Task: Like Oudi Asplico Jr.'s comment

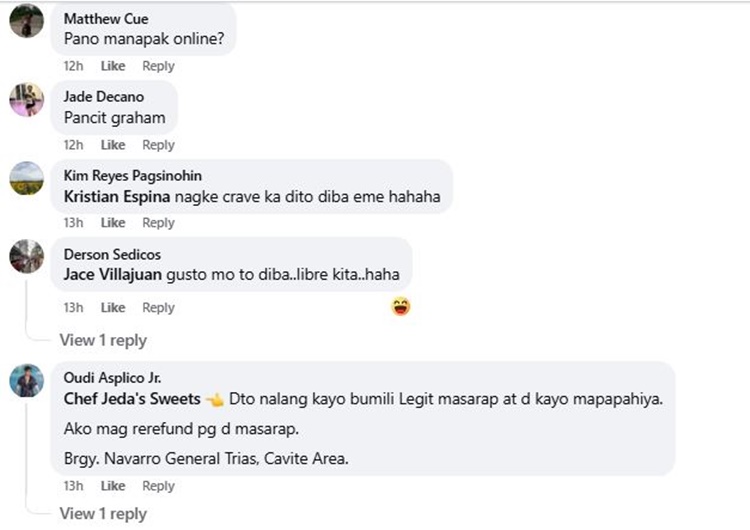Action: (113, 486)
